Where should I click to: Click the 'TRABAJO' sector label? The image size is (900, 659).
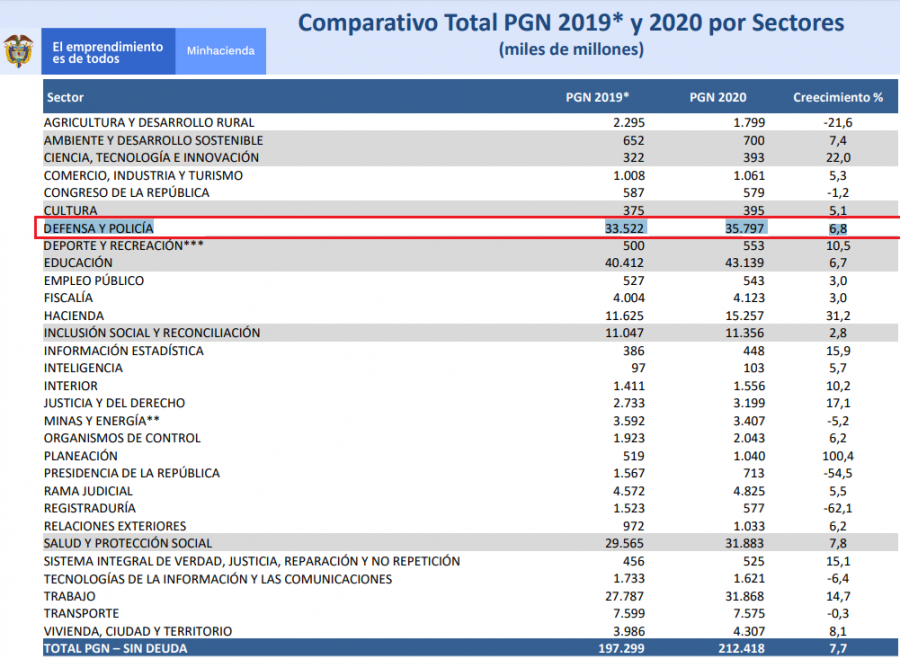pos(69,596)
